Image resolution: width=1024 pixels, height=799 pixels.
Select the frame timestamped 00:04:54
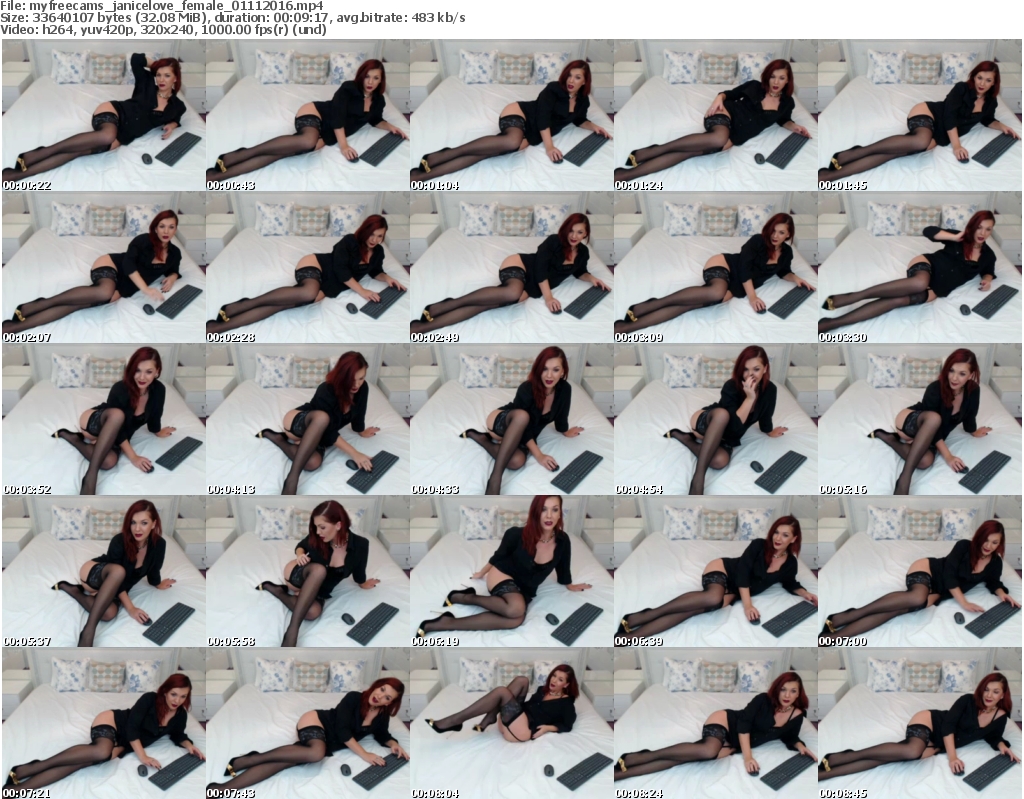coord(715,420)
